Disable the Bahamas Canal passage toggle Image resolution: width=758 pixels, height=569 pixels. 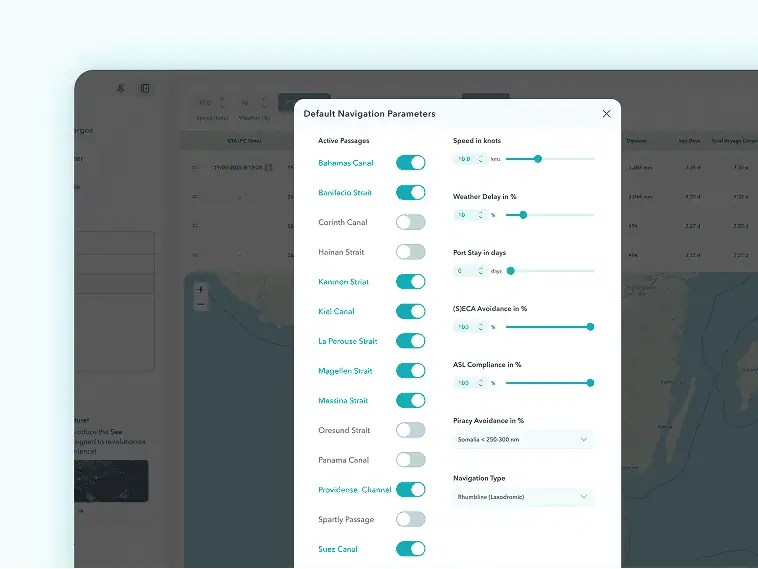(410, 162)
